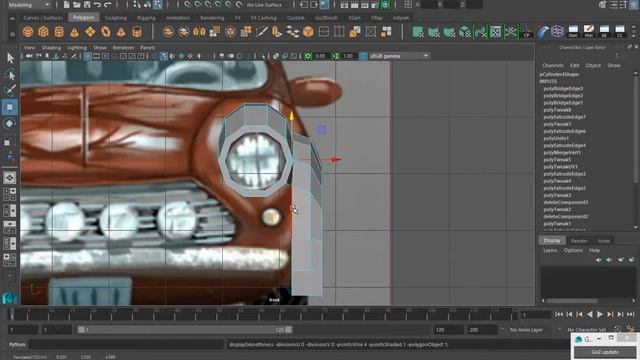Select the Paint selection tool

(10, 91)
